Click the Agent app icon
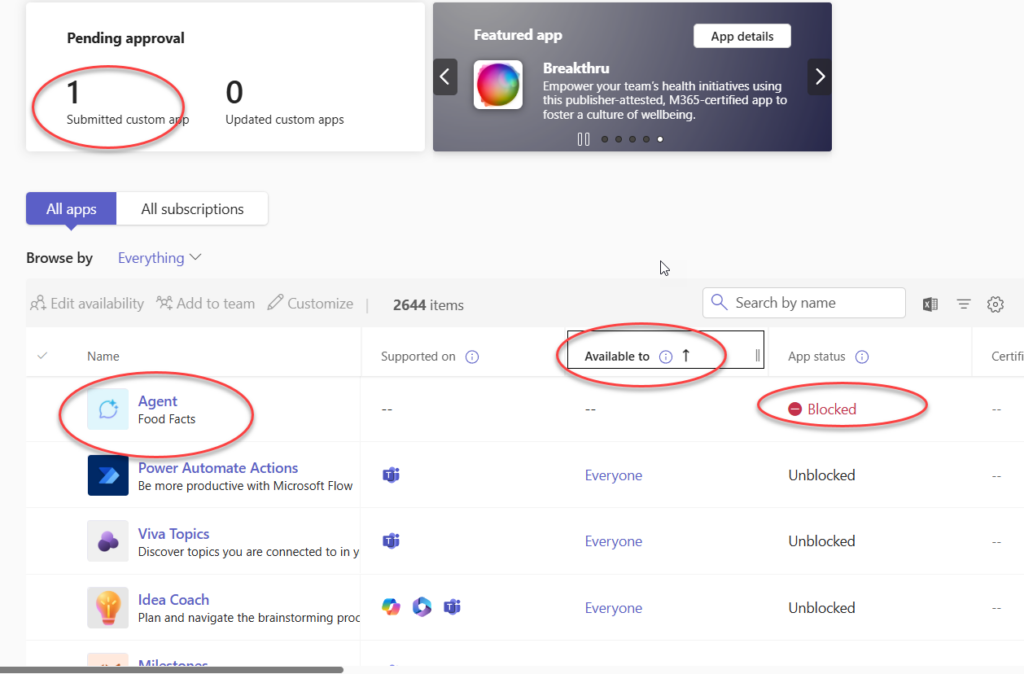This screenshot has width=1024, height=674. pos(108,409)
